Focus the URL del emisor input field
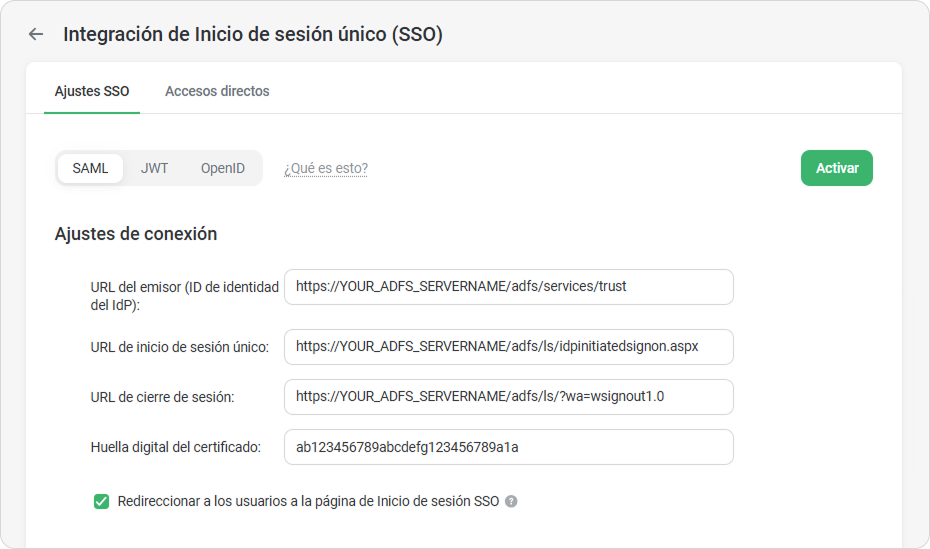Screen dimensions: 930x549 (x=509, y=287)
